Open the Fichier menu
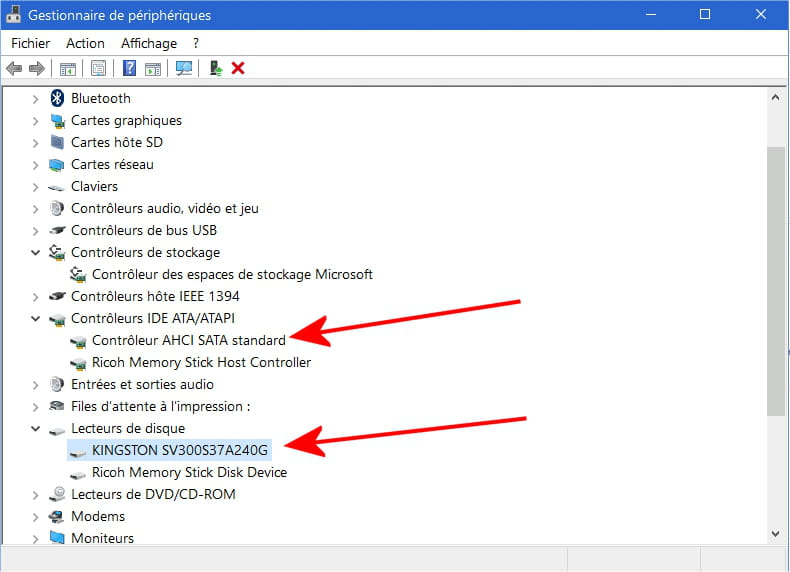The width and height of the screenshot is (790, 572). point(30,43)
